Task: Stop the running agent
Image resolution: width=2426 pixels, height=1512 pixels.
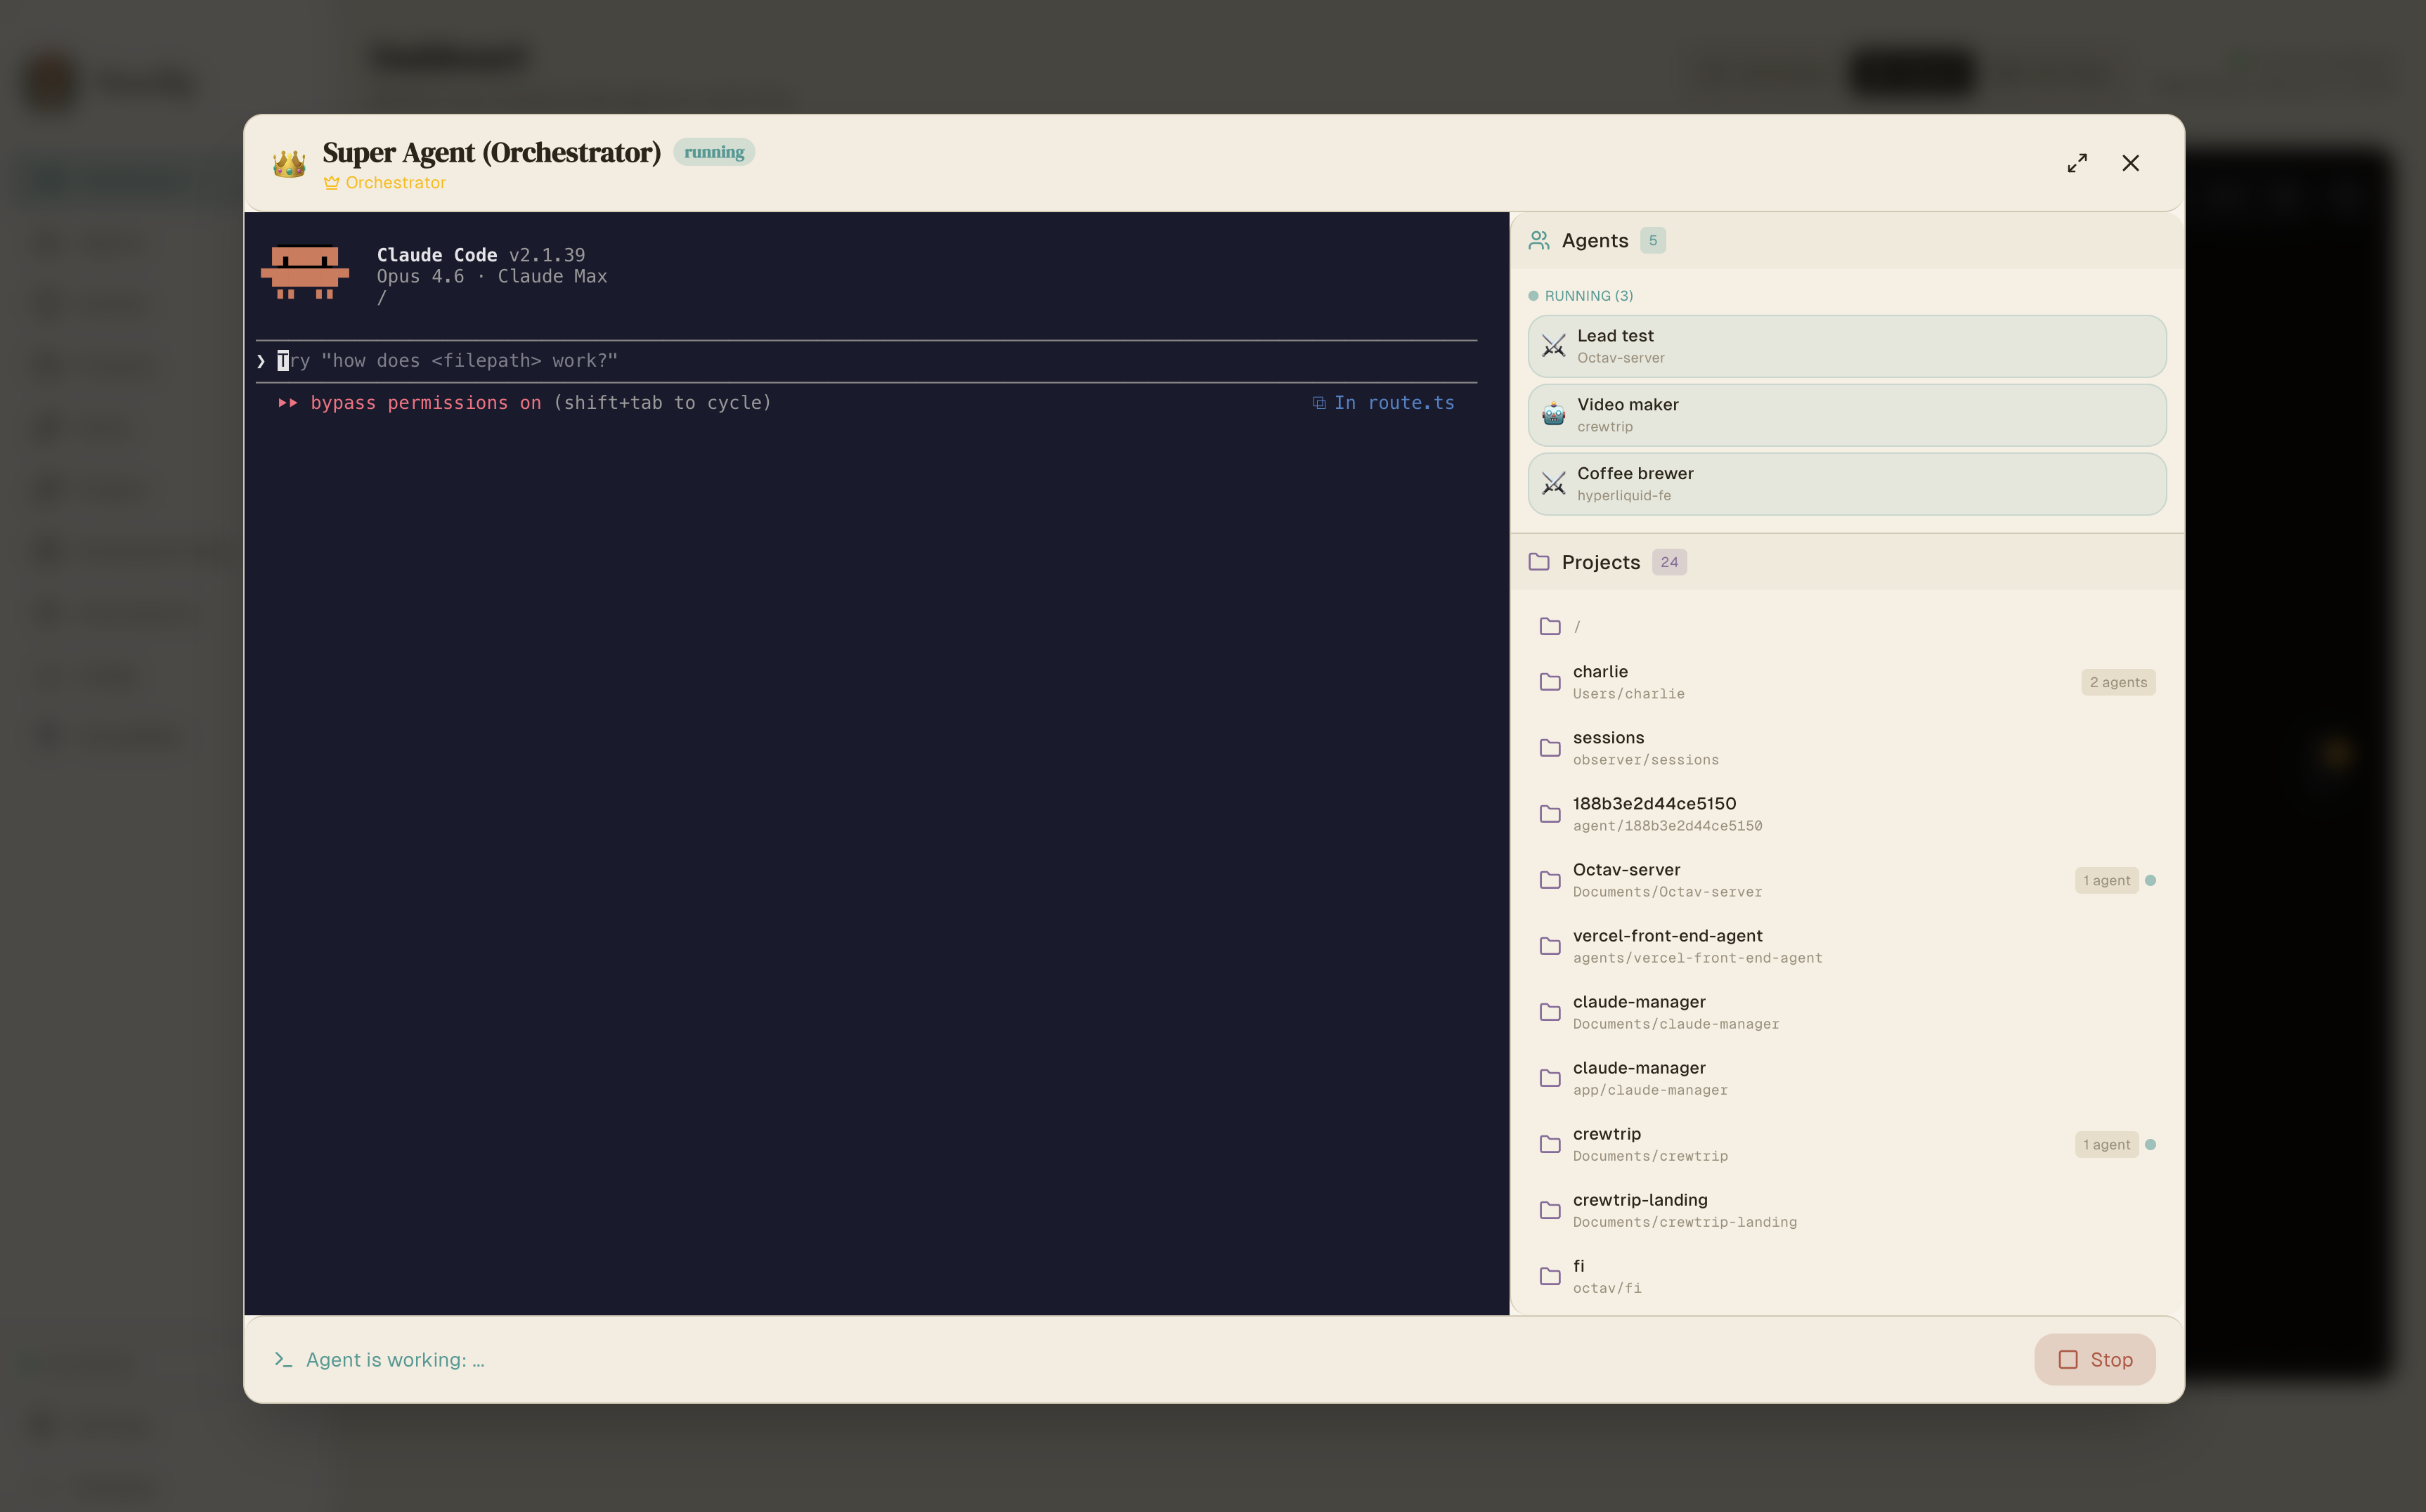Action: pyautogui.click(x=2094, y=1360)
